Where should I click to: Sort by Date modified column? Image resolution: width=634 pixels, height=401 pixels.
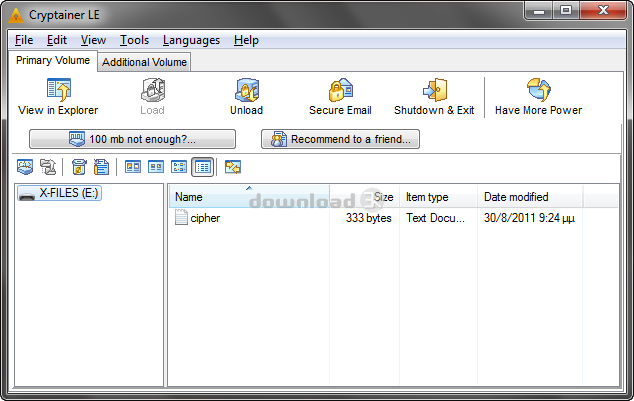click(x=530, y=197)
